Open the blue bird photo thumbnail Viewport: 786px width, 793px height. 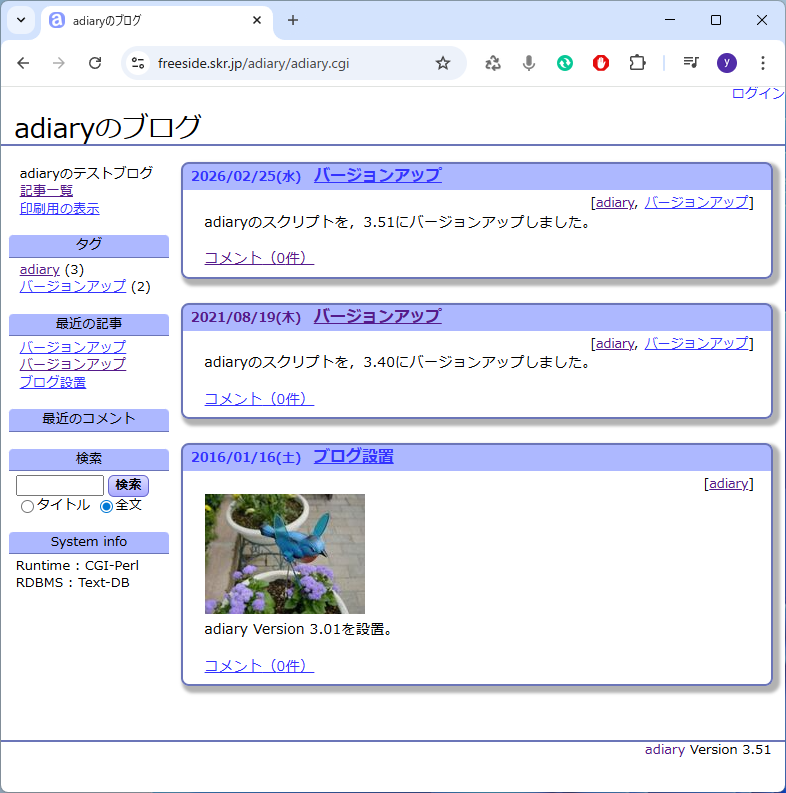[285, 553]
